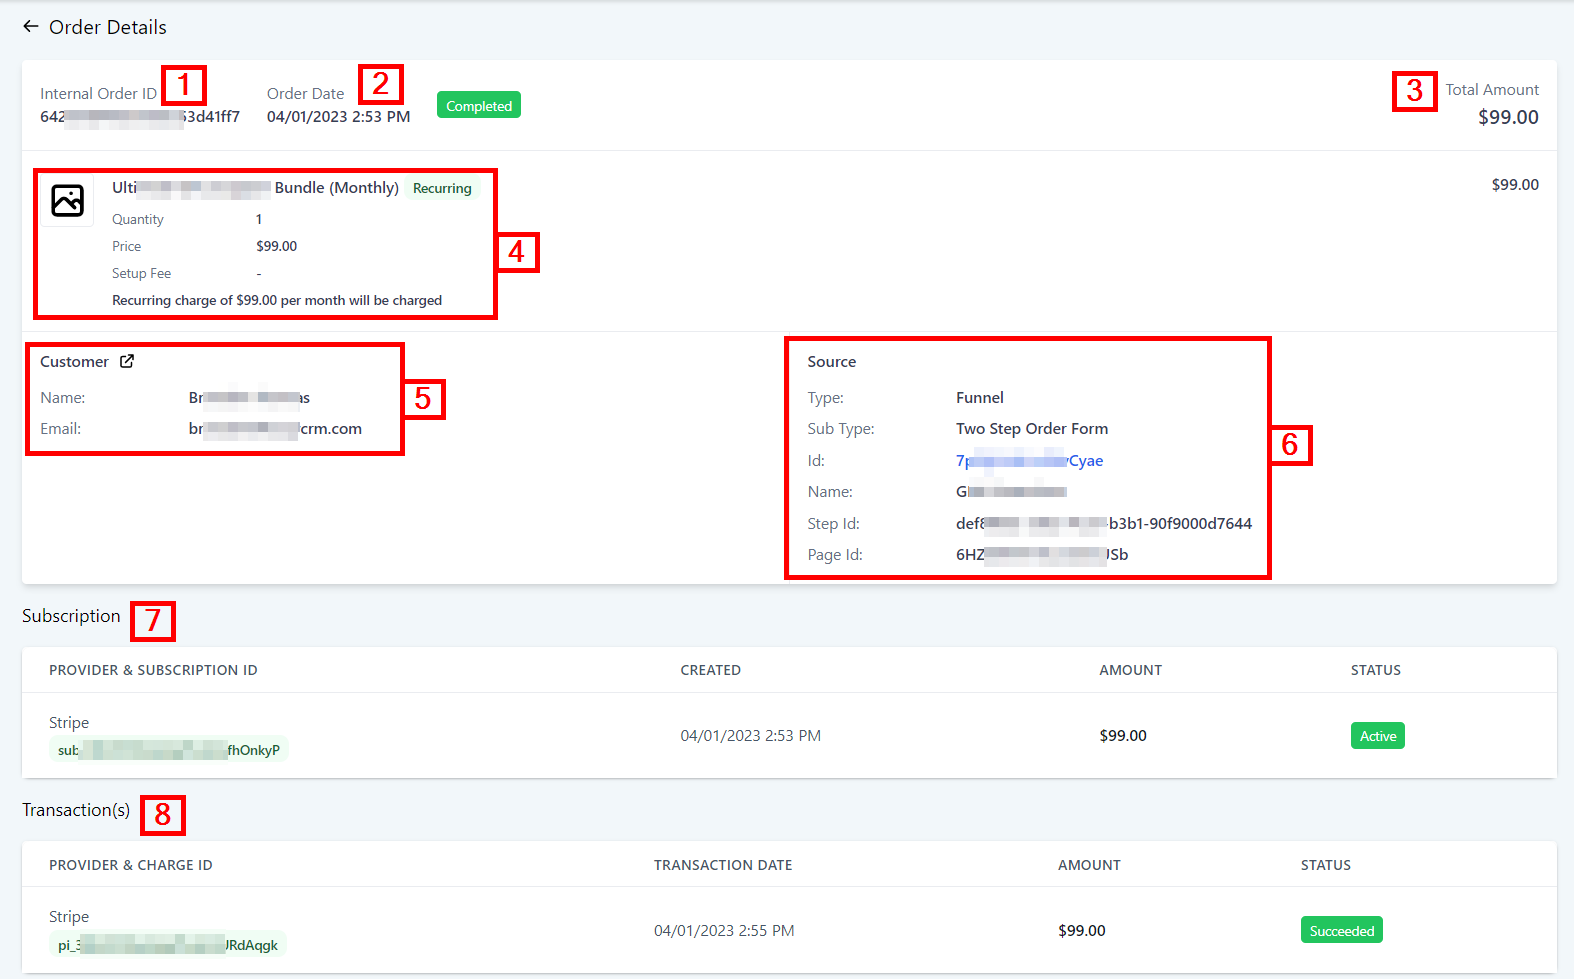Click the Transaction Date column header

[x=722, y=865]
